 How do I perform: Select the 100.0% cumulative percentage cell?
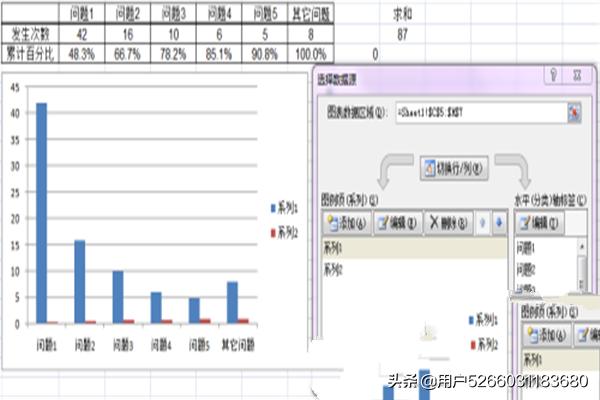315,52
